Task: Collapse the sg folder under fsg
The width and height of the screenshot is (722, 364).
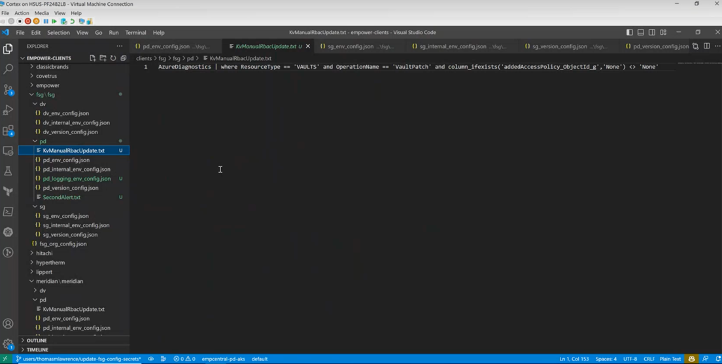Action: pos(42,207)
